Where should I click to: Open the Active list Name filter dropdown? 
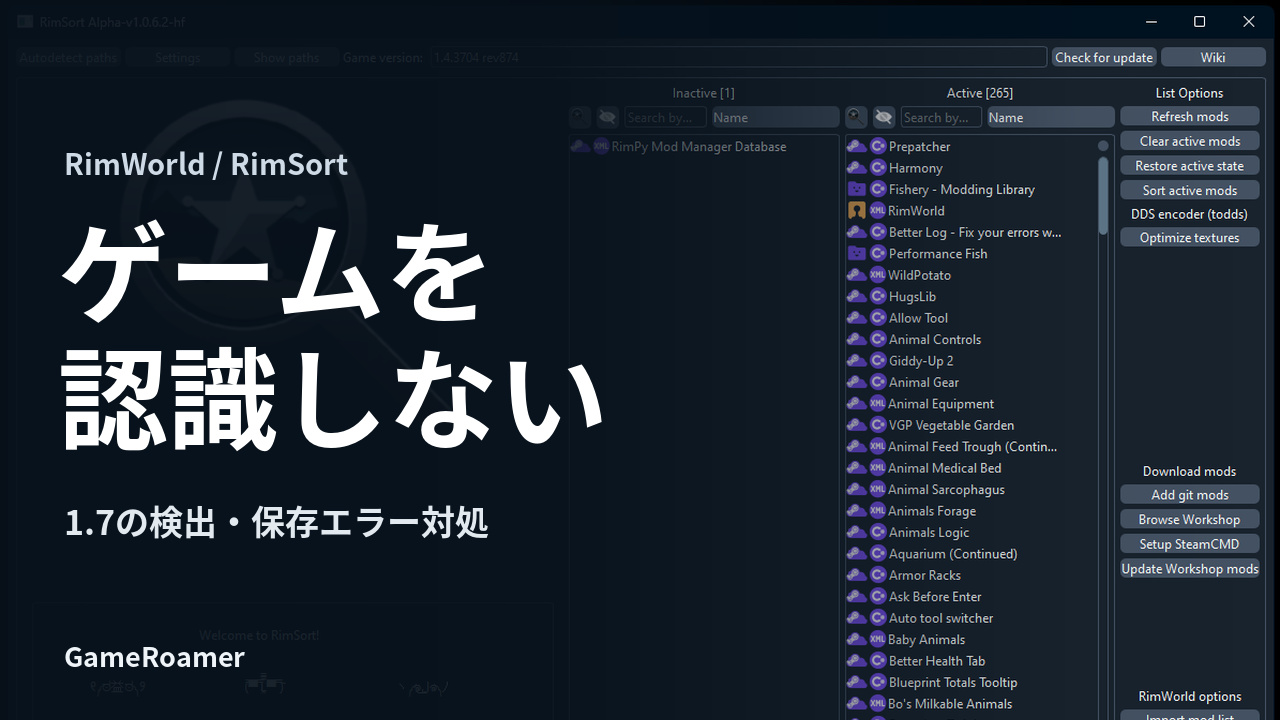coord(1051,117)
